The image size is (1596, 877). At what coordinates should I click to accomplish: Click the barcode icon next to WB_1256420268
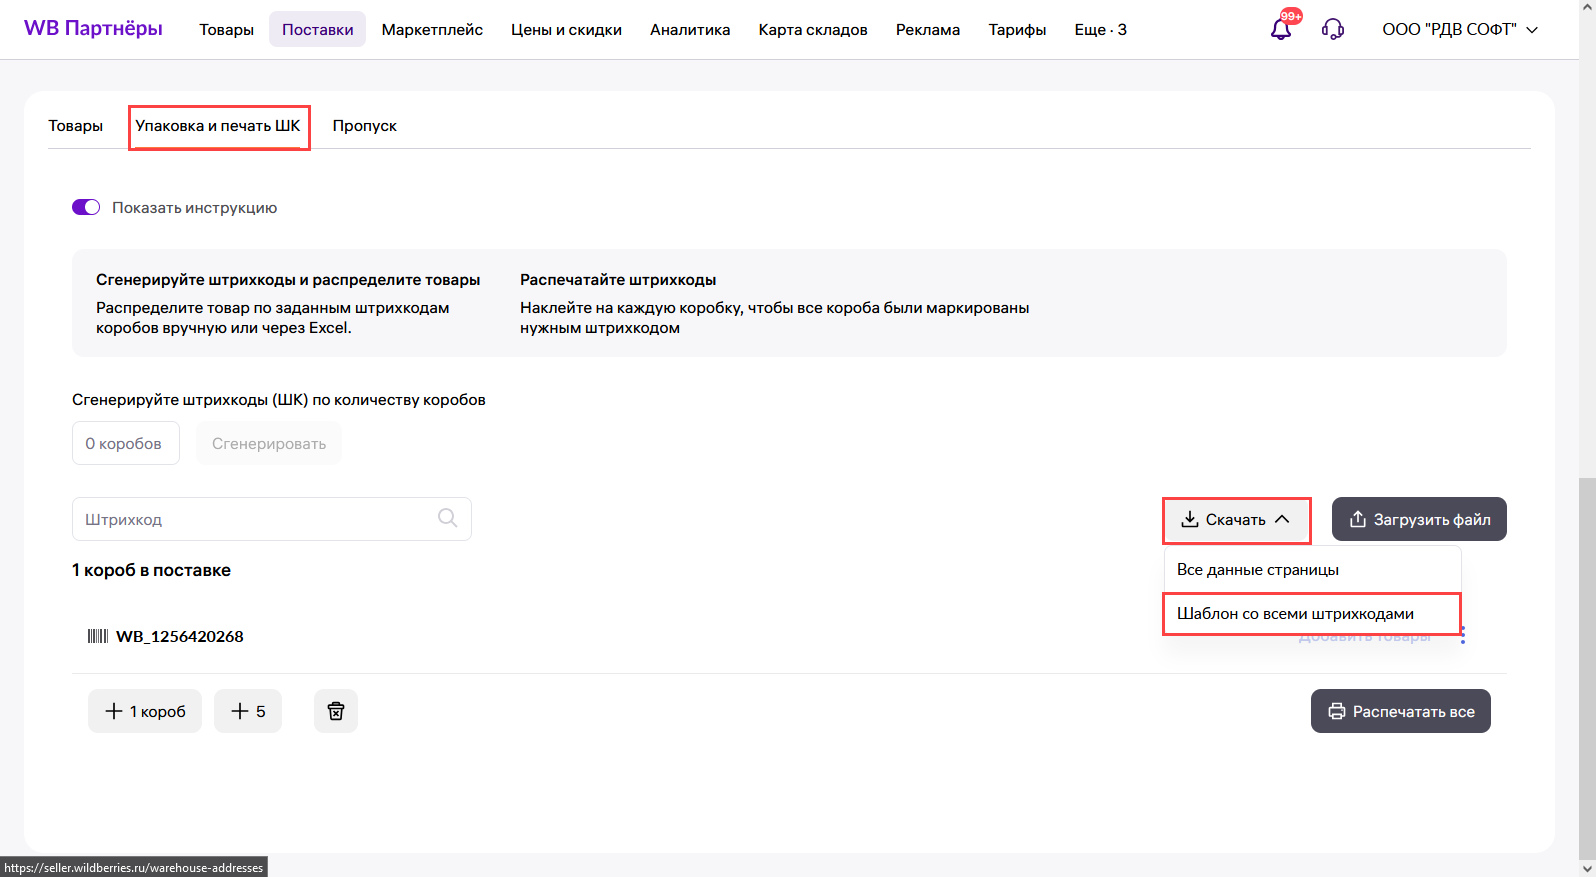pyautogui.click(x=98, y=636)
